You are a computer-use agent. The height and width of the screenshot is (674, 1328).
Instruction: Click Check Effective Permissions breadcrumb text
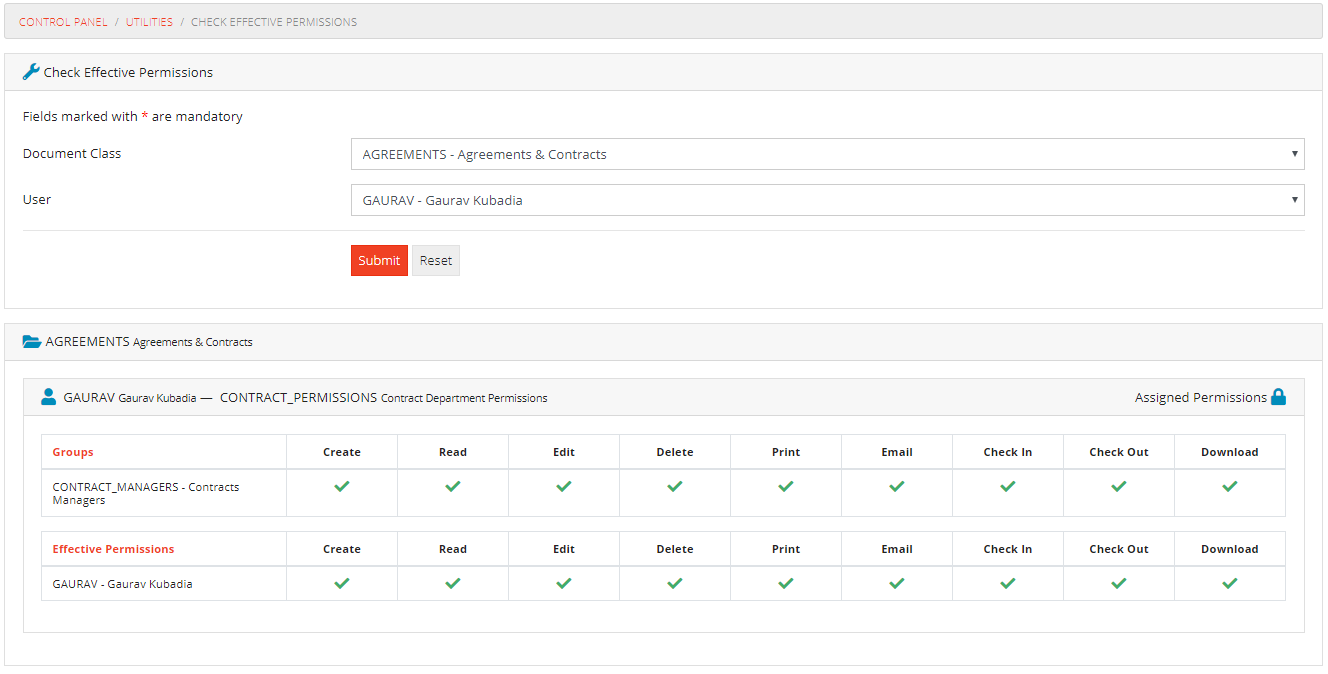click(x=274, y=22)
